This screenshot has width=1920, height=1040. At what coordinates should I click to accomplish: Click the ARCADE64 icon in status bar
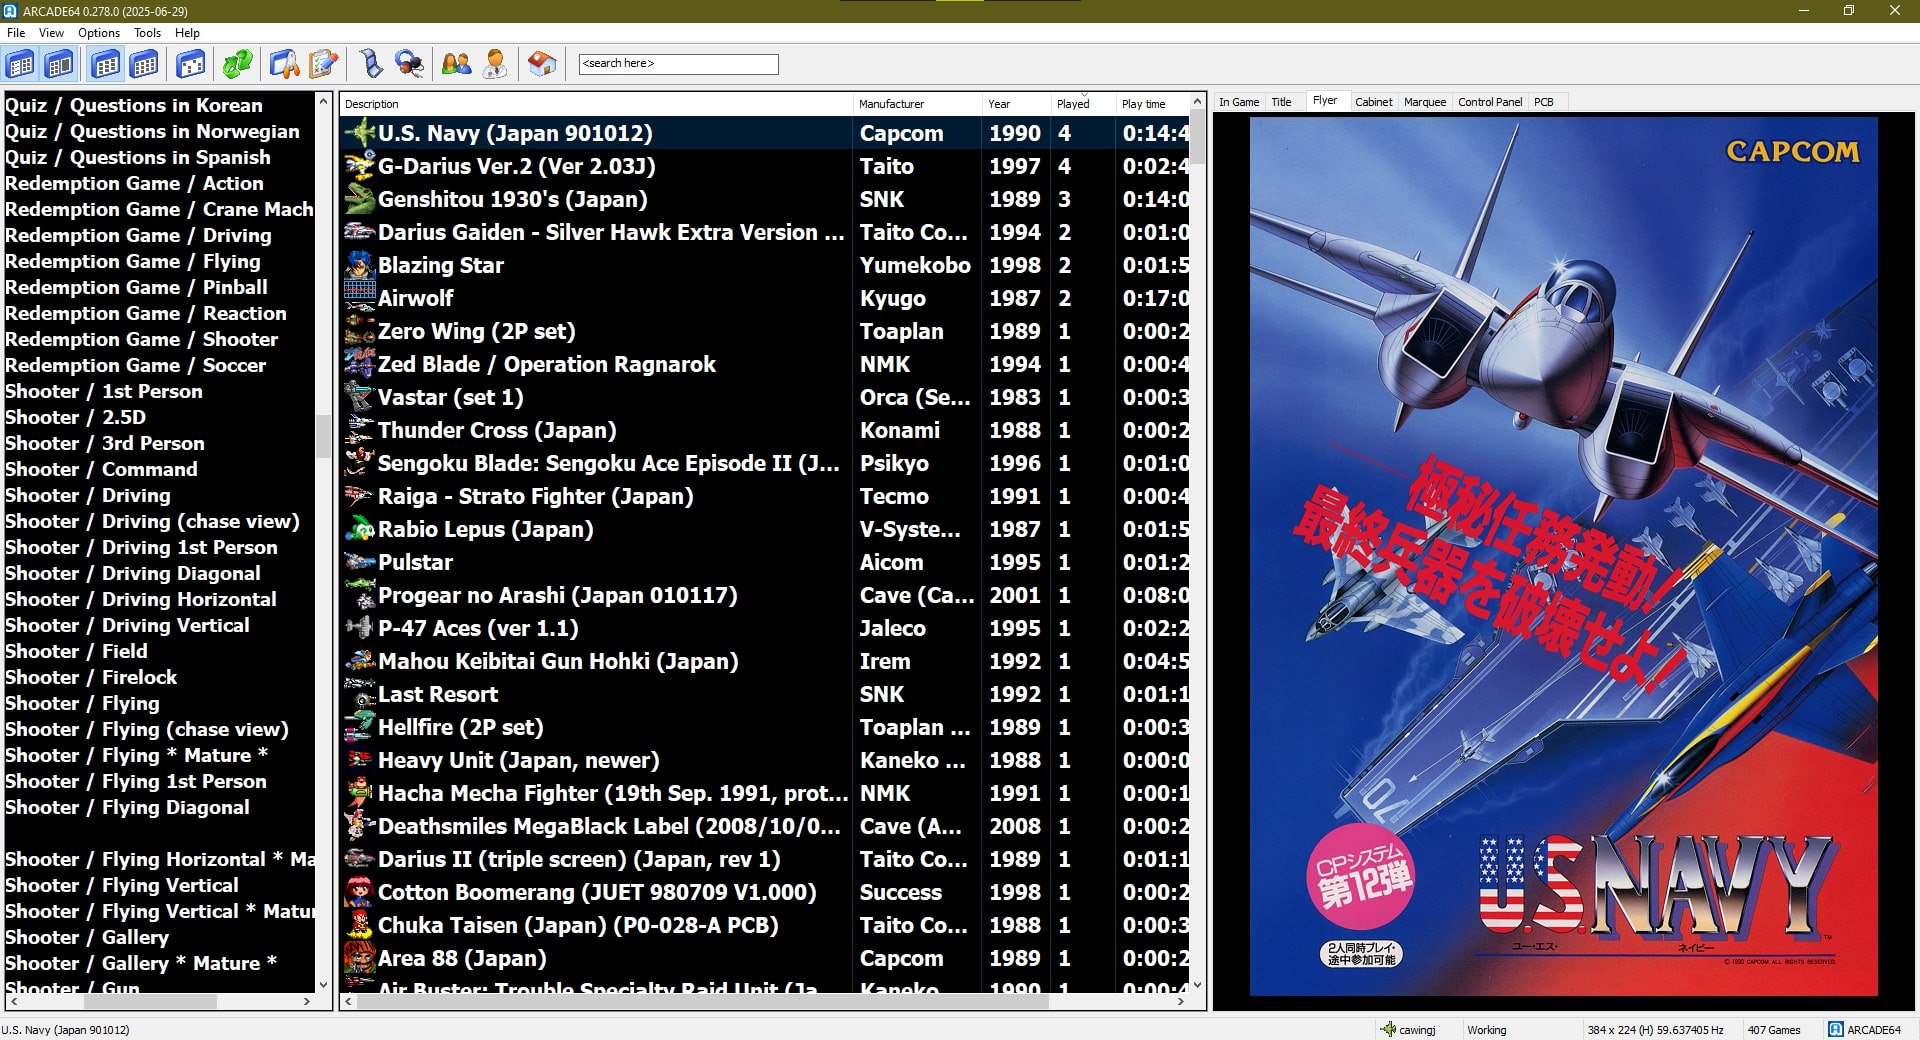1836,1029
